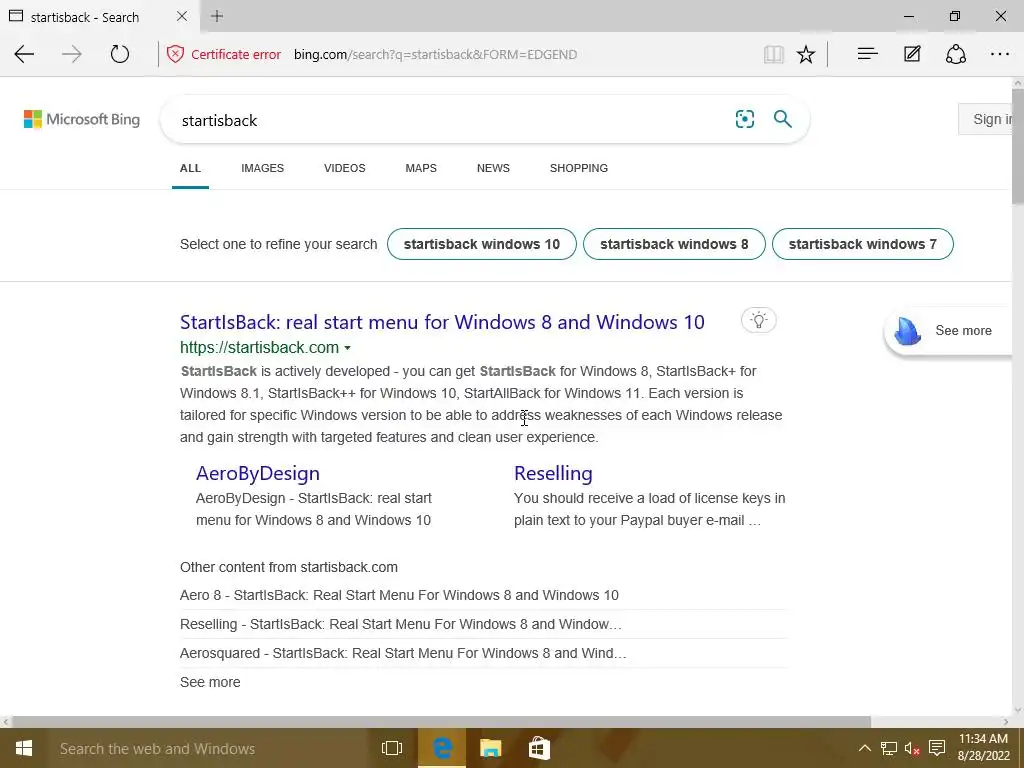Click the scroll down arrow of vertical scrollbar

[x=1017, y=710]
